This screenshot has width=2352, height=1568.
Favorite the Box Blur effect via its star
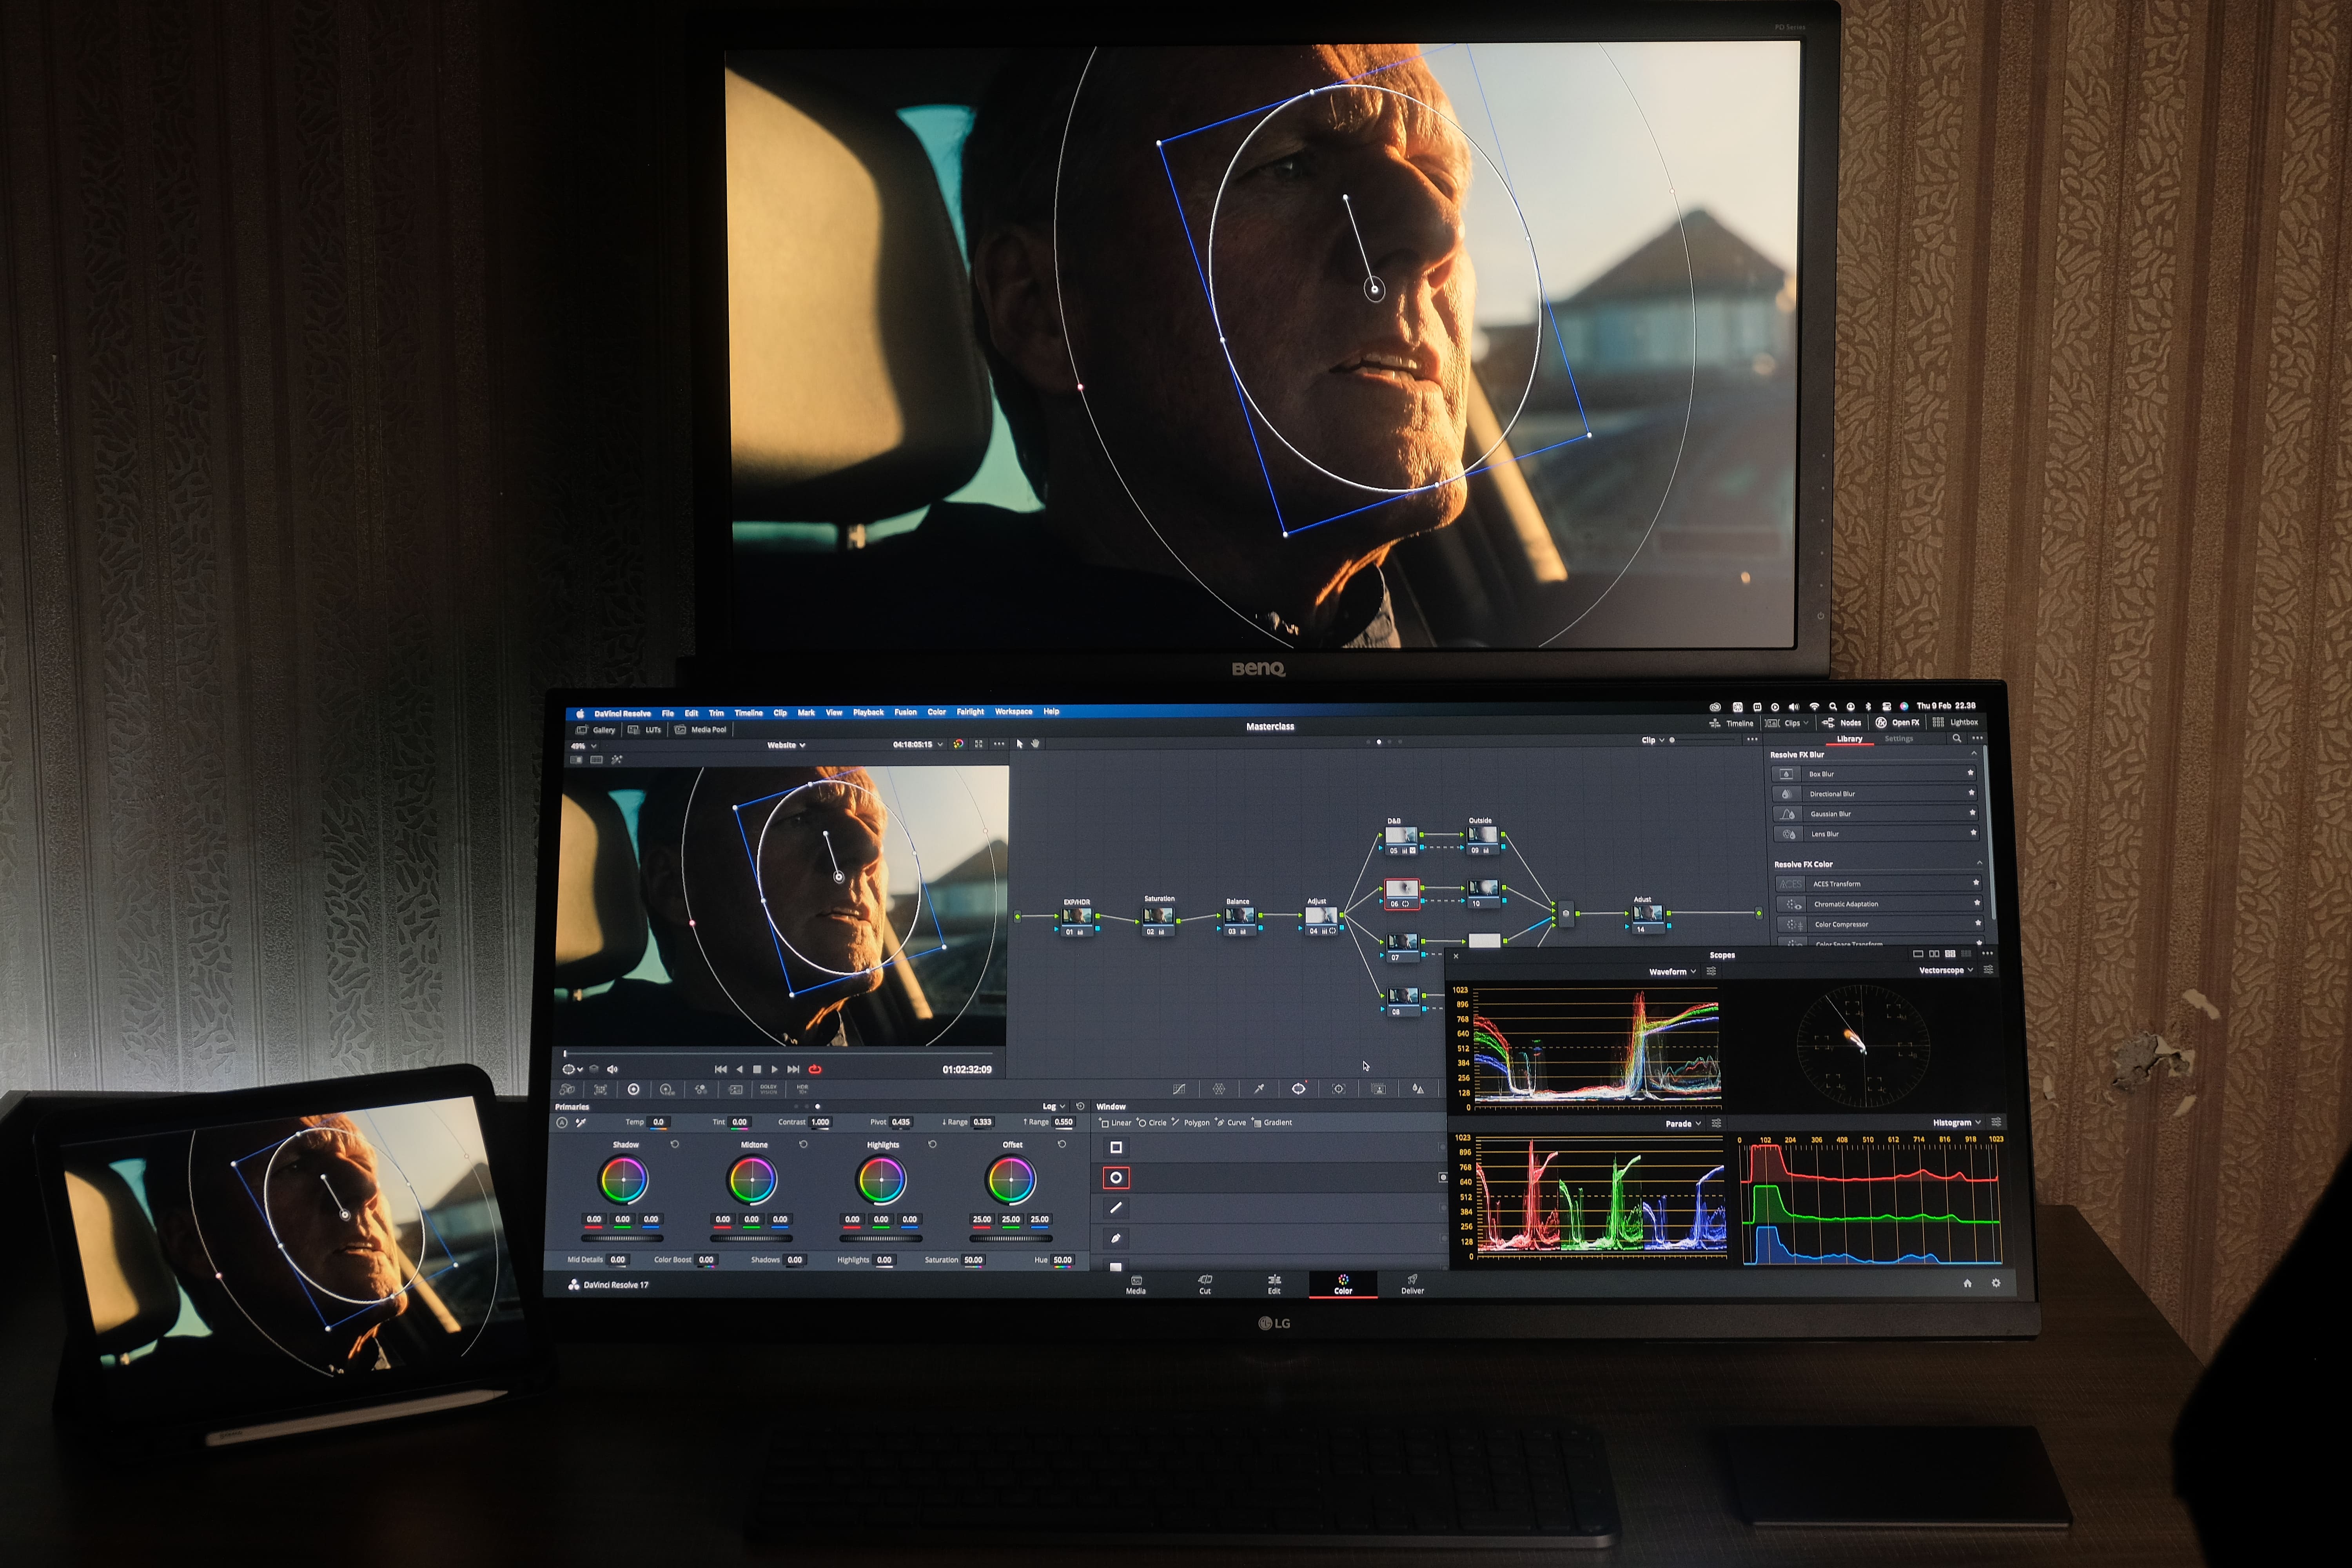1971,773
